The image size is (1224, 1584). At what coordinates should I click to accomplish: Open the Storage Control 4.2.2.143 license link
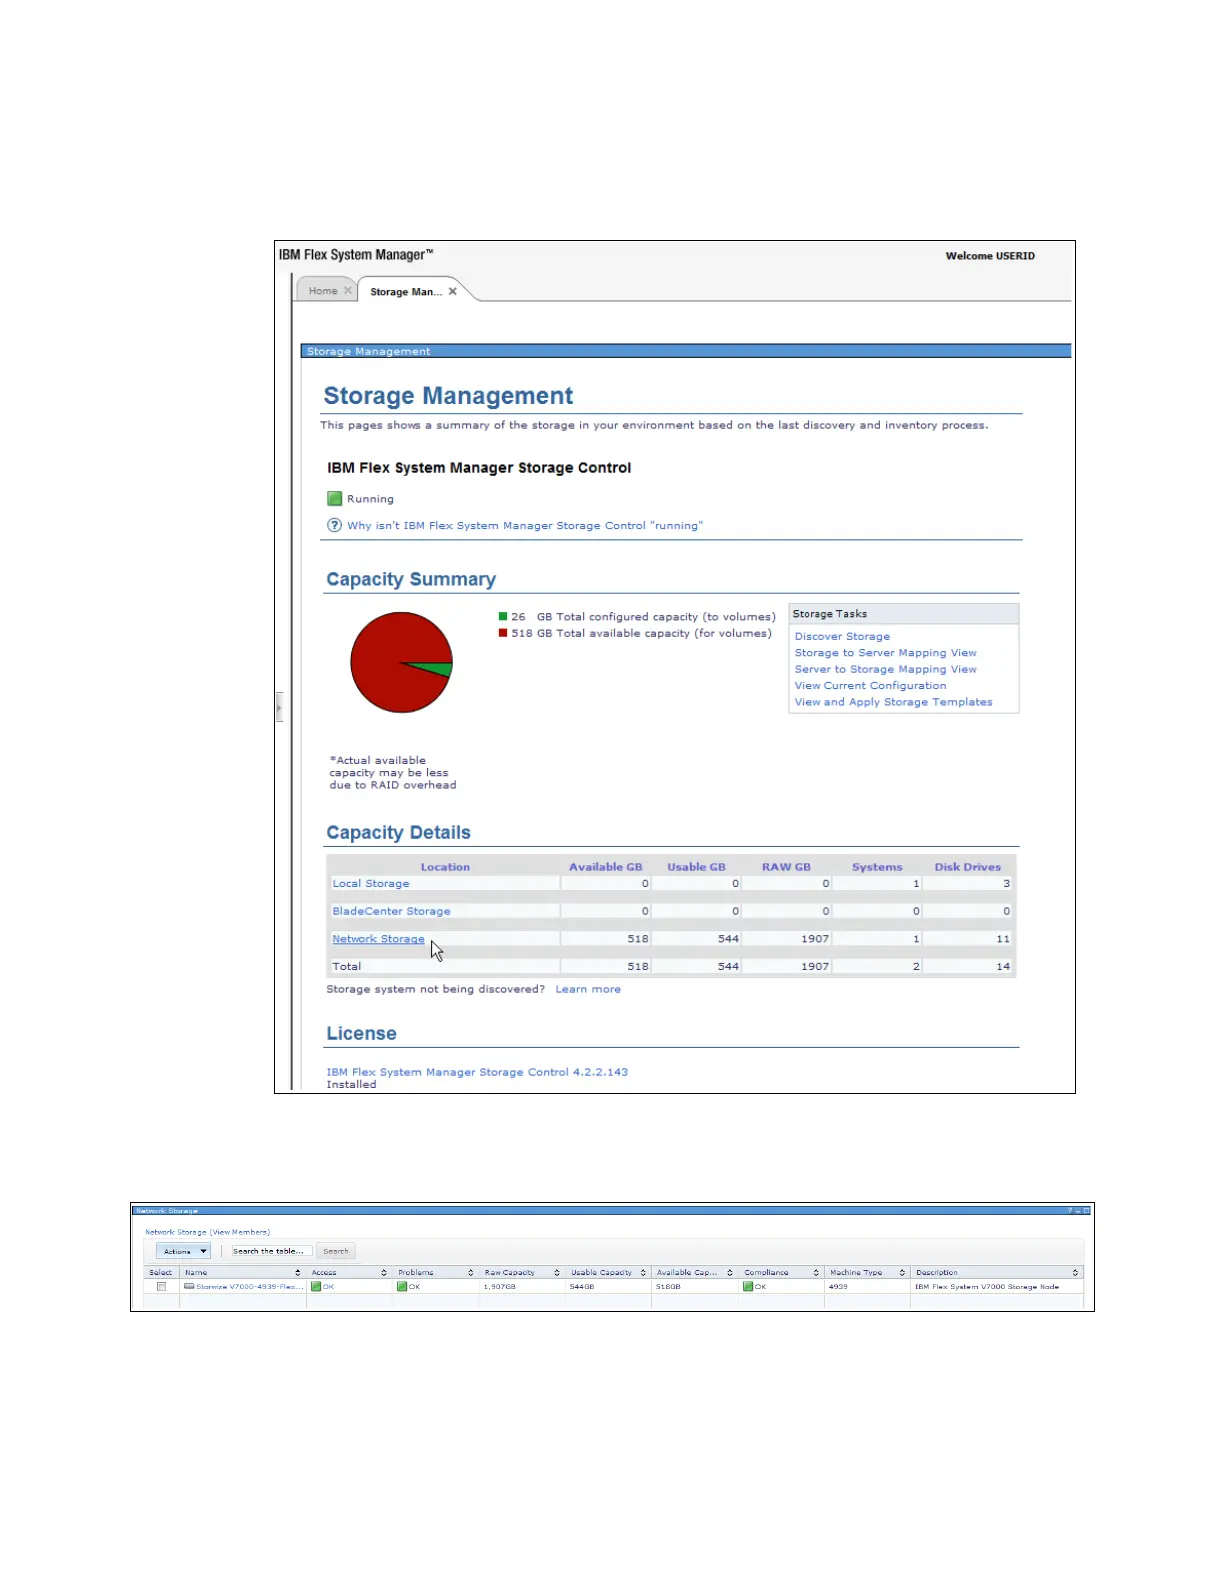(477, 1072)
